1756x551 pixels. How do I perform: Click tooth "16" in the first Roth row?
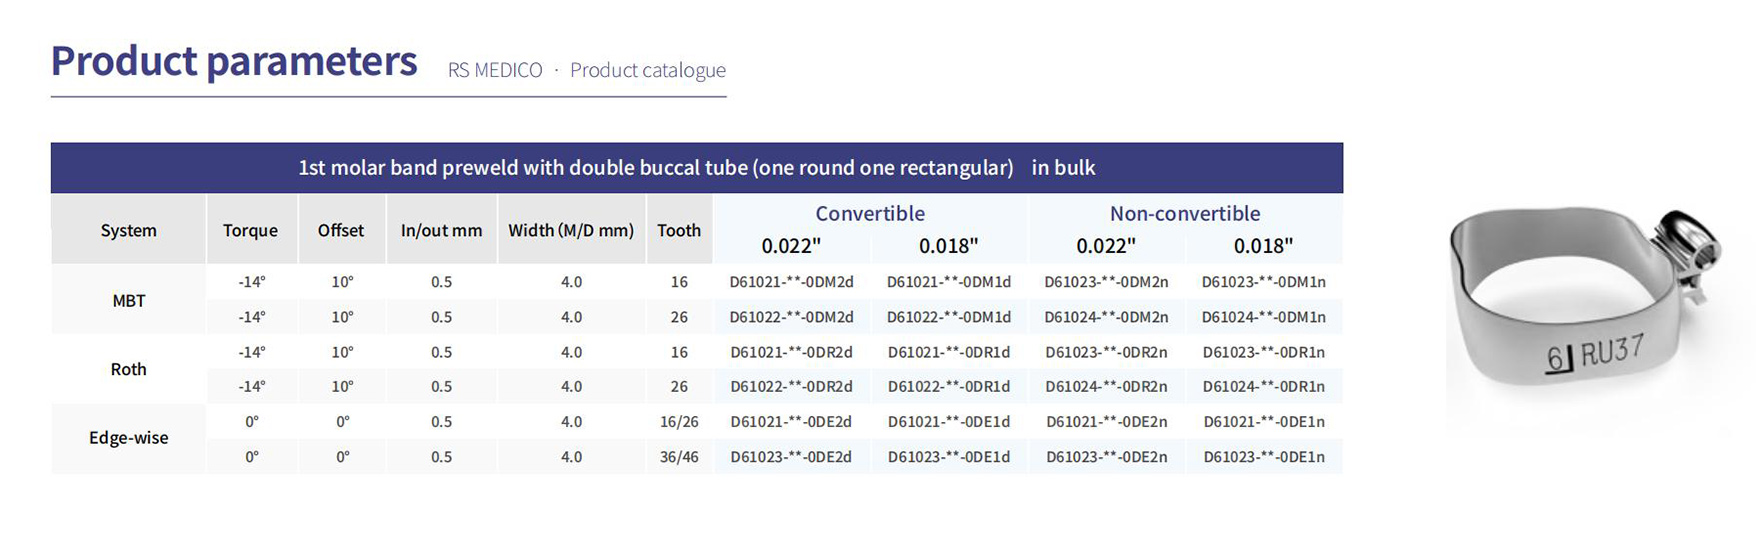click(x=679, y=352)
